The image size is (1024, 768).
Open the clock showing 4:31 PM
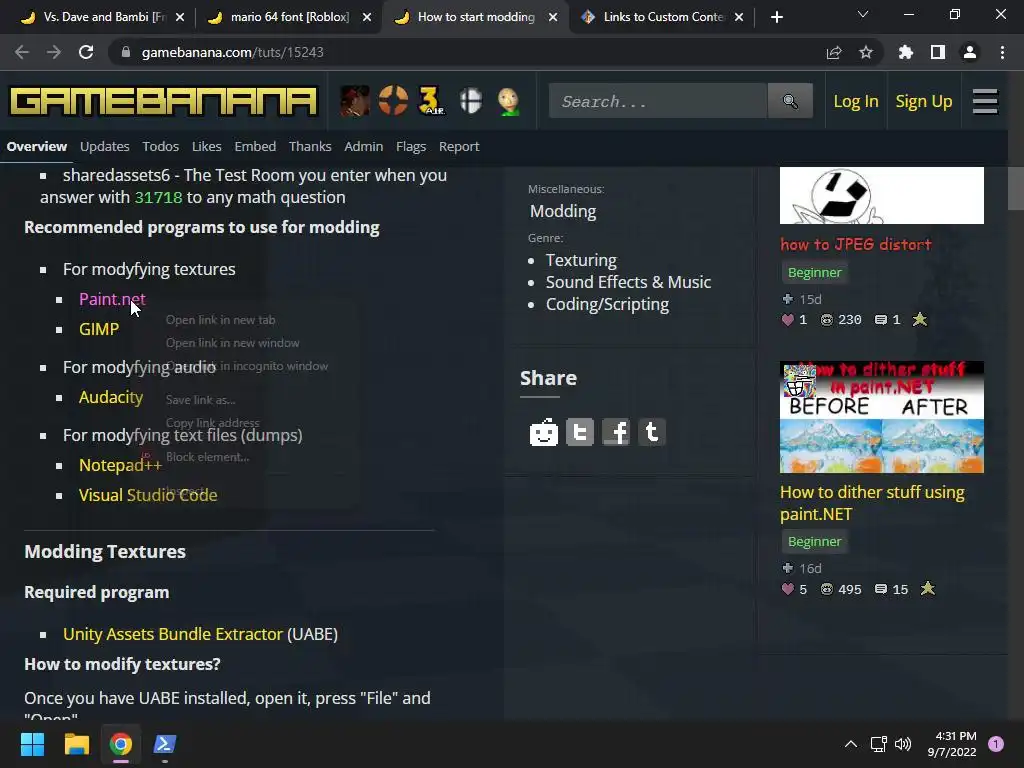coord(952,744)
